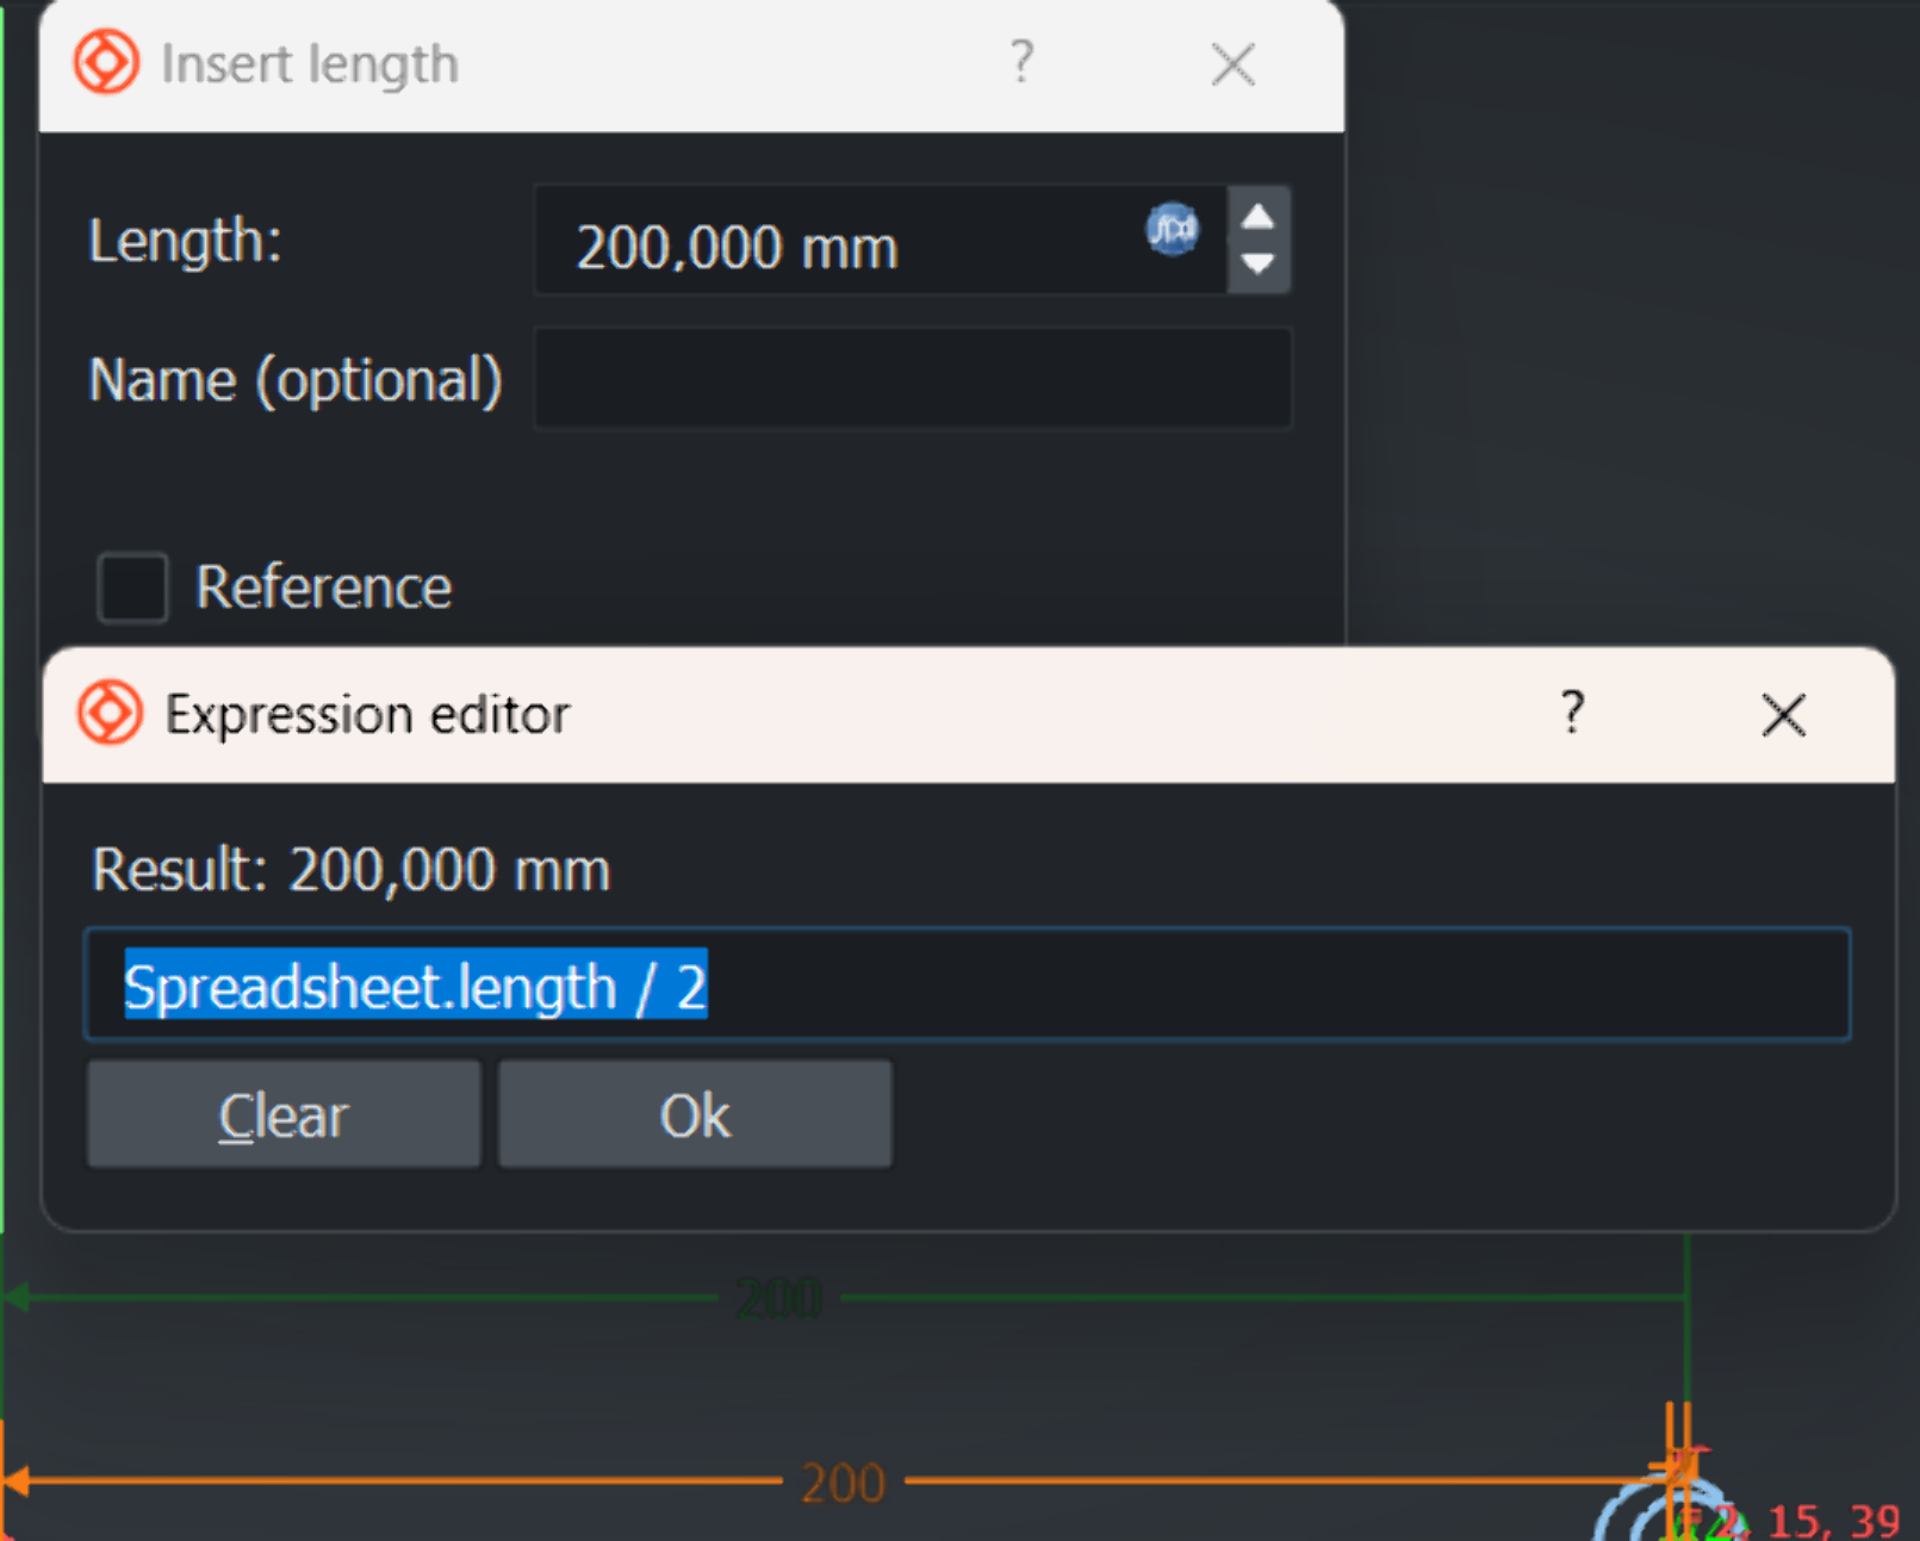Click the Insert length title bar text
The height and width of the screenshot is (1541, 1920).
click(310, 65)
